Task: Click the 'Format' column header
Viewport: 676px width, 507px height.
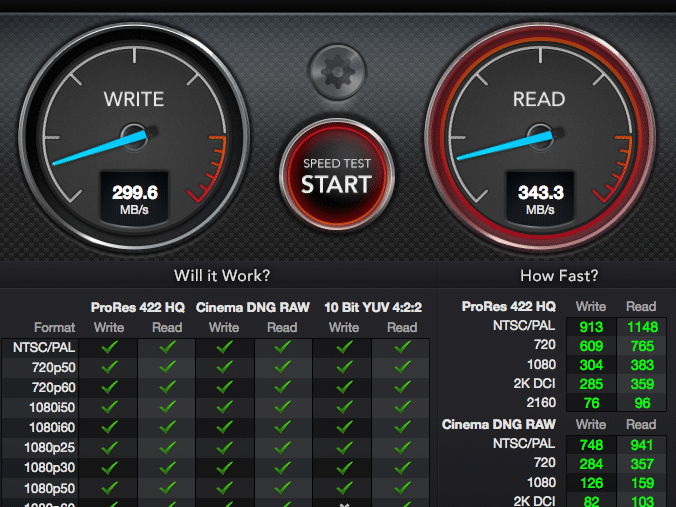Action: (x=54, y=328)
